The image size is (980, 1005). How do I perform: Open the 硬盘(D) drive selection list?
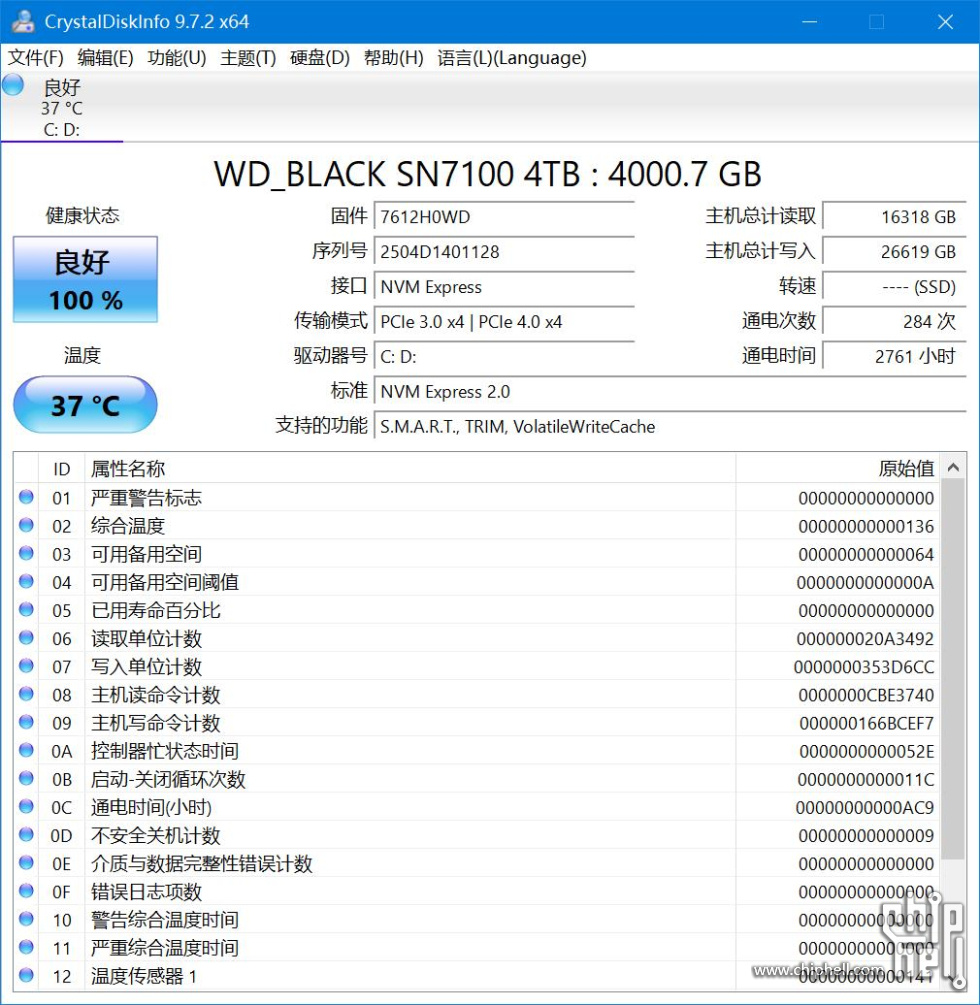tap(317, 58)
